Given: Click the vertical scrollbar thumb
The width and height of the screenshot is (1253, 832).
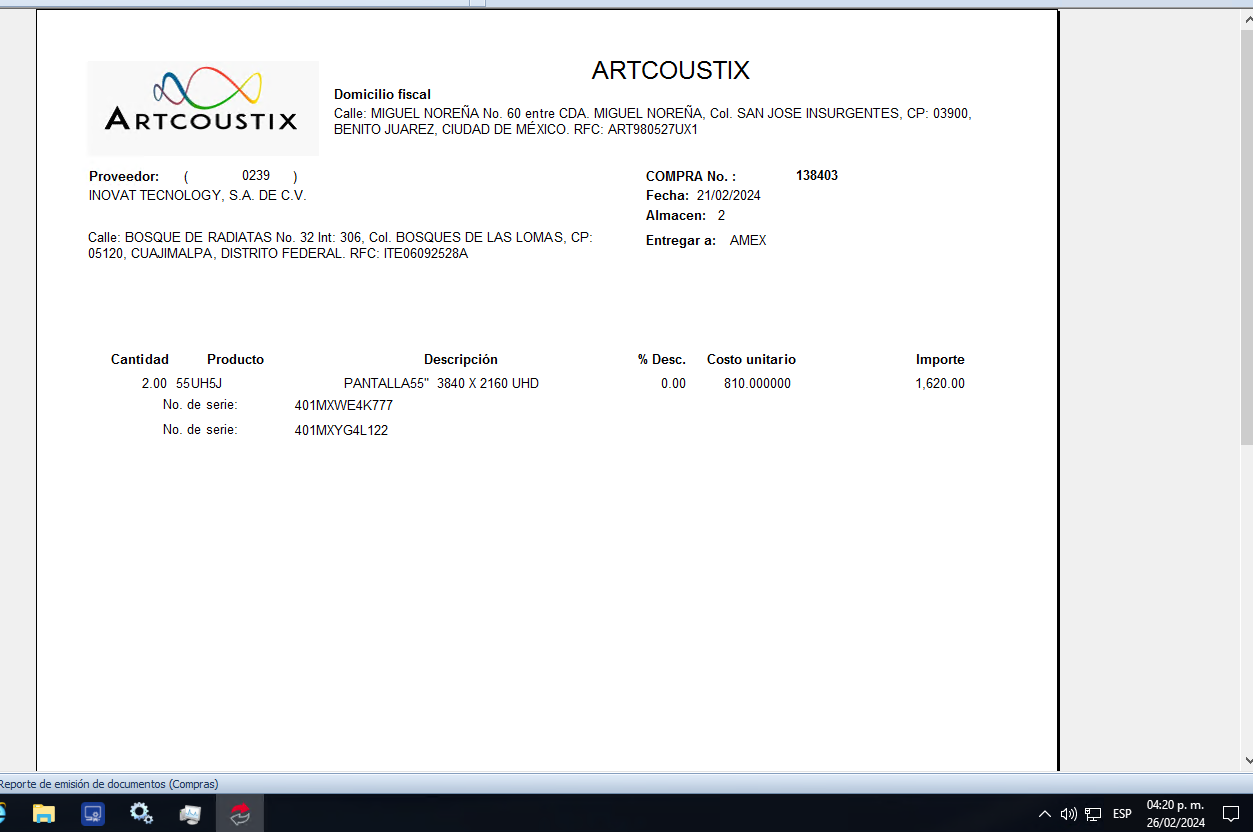Looking at the screenshot, I should click(1246, 237).
